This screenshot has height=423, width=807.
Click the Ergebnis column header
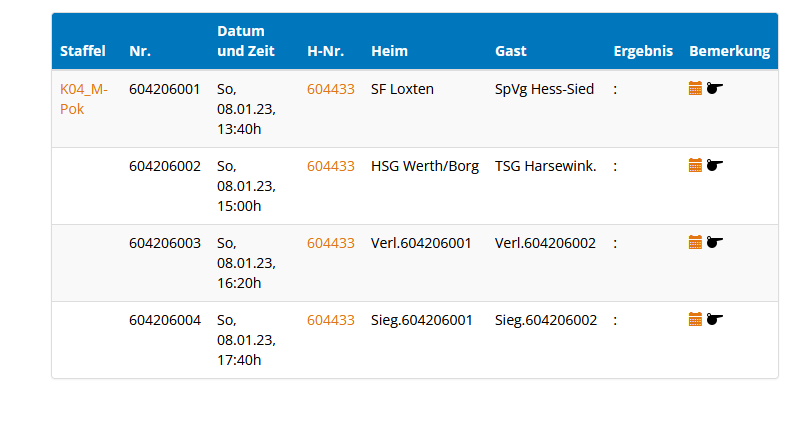tap(643, 51)
